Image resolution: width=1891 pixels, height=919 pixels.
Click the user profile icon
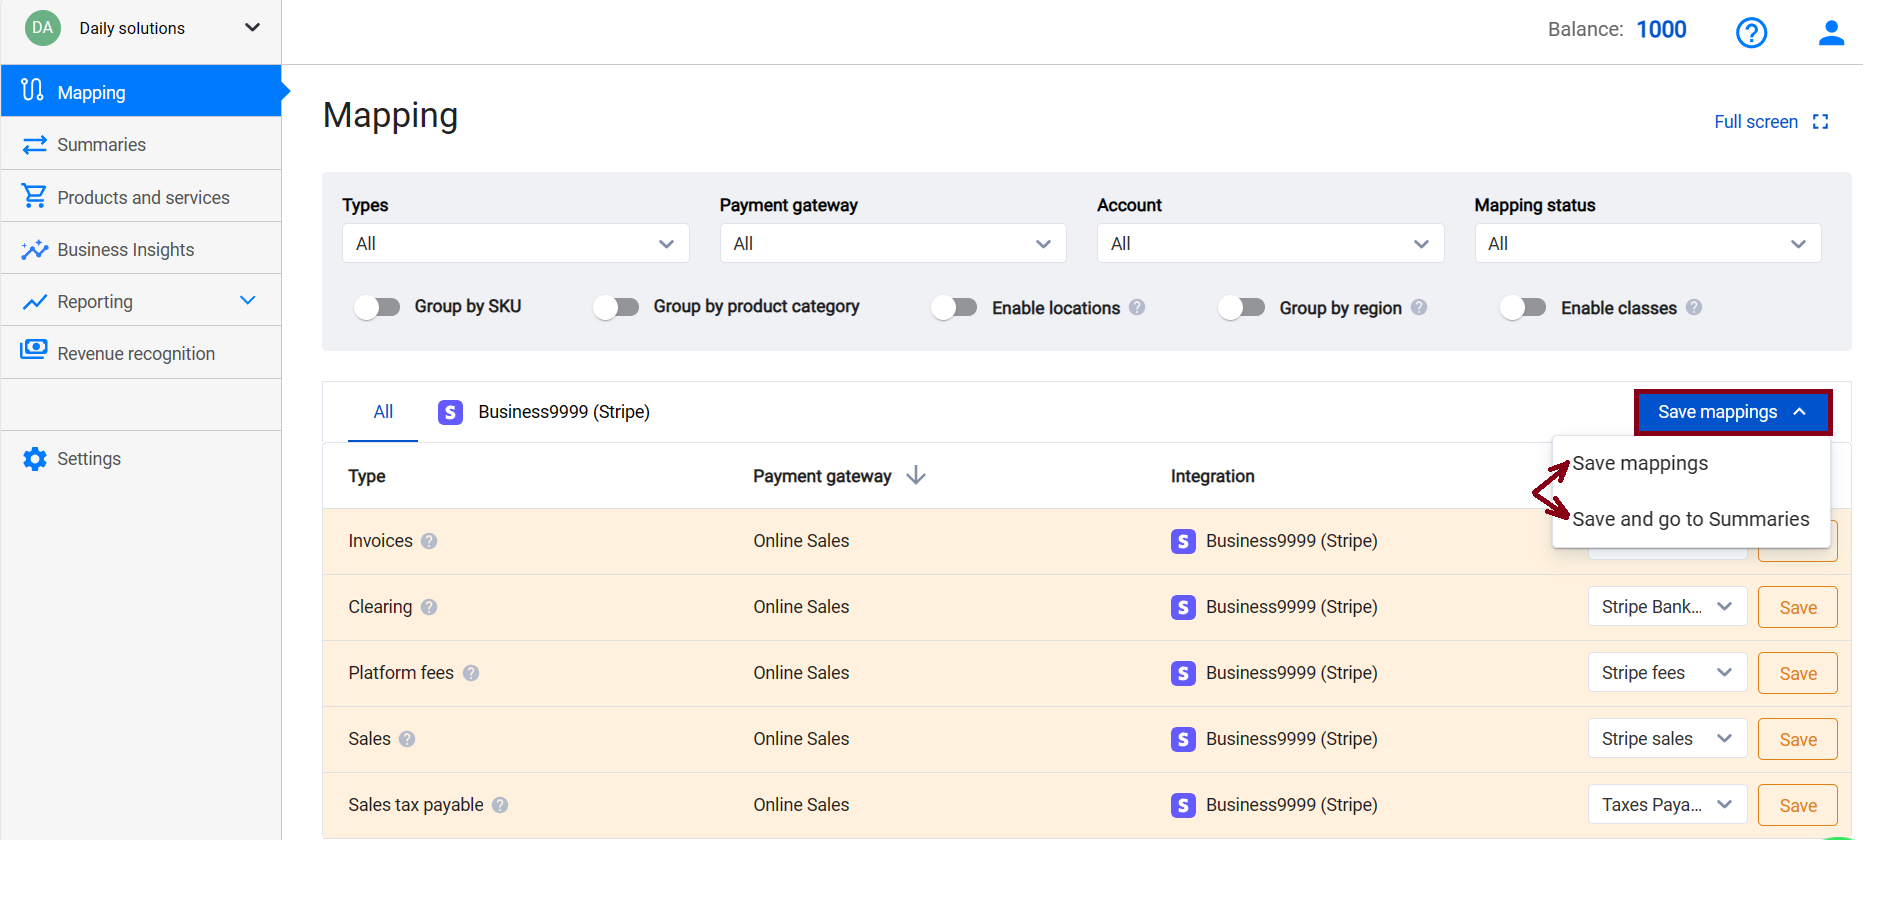click(x=1832, y=32)
